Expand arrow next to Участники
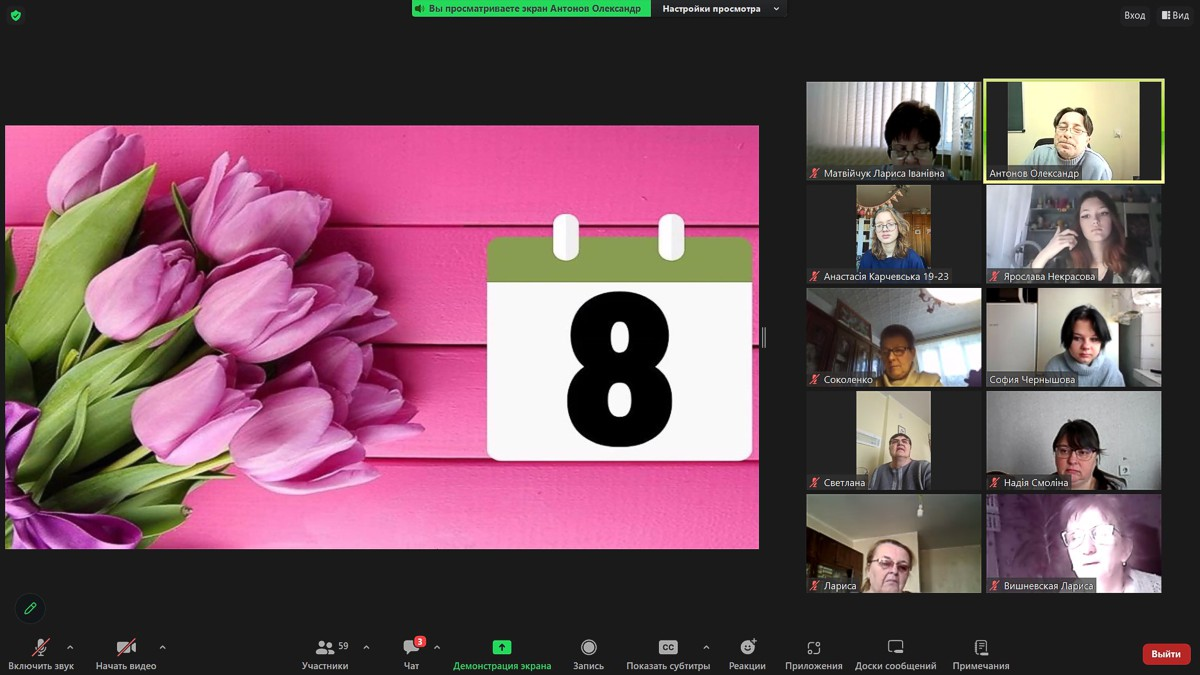This screenshot has height=675, width=1200. tap(366, 648)
